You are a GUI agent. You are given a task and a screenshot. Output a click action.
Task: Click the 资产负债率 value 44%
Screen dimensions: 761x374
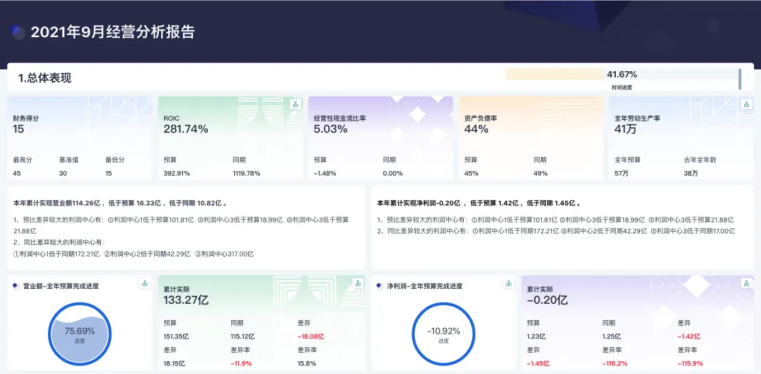[477, 129]
